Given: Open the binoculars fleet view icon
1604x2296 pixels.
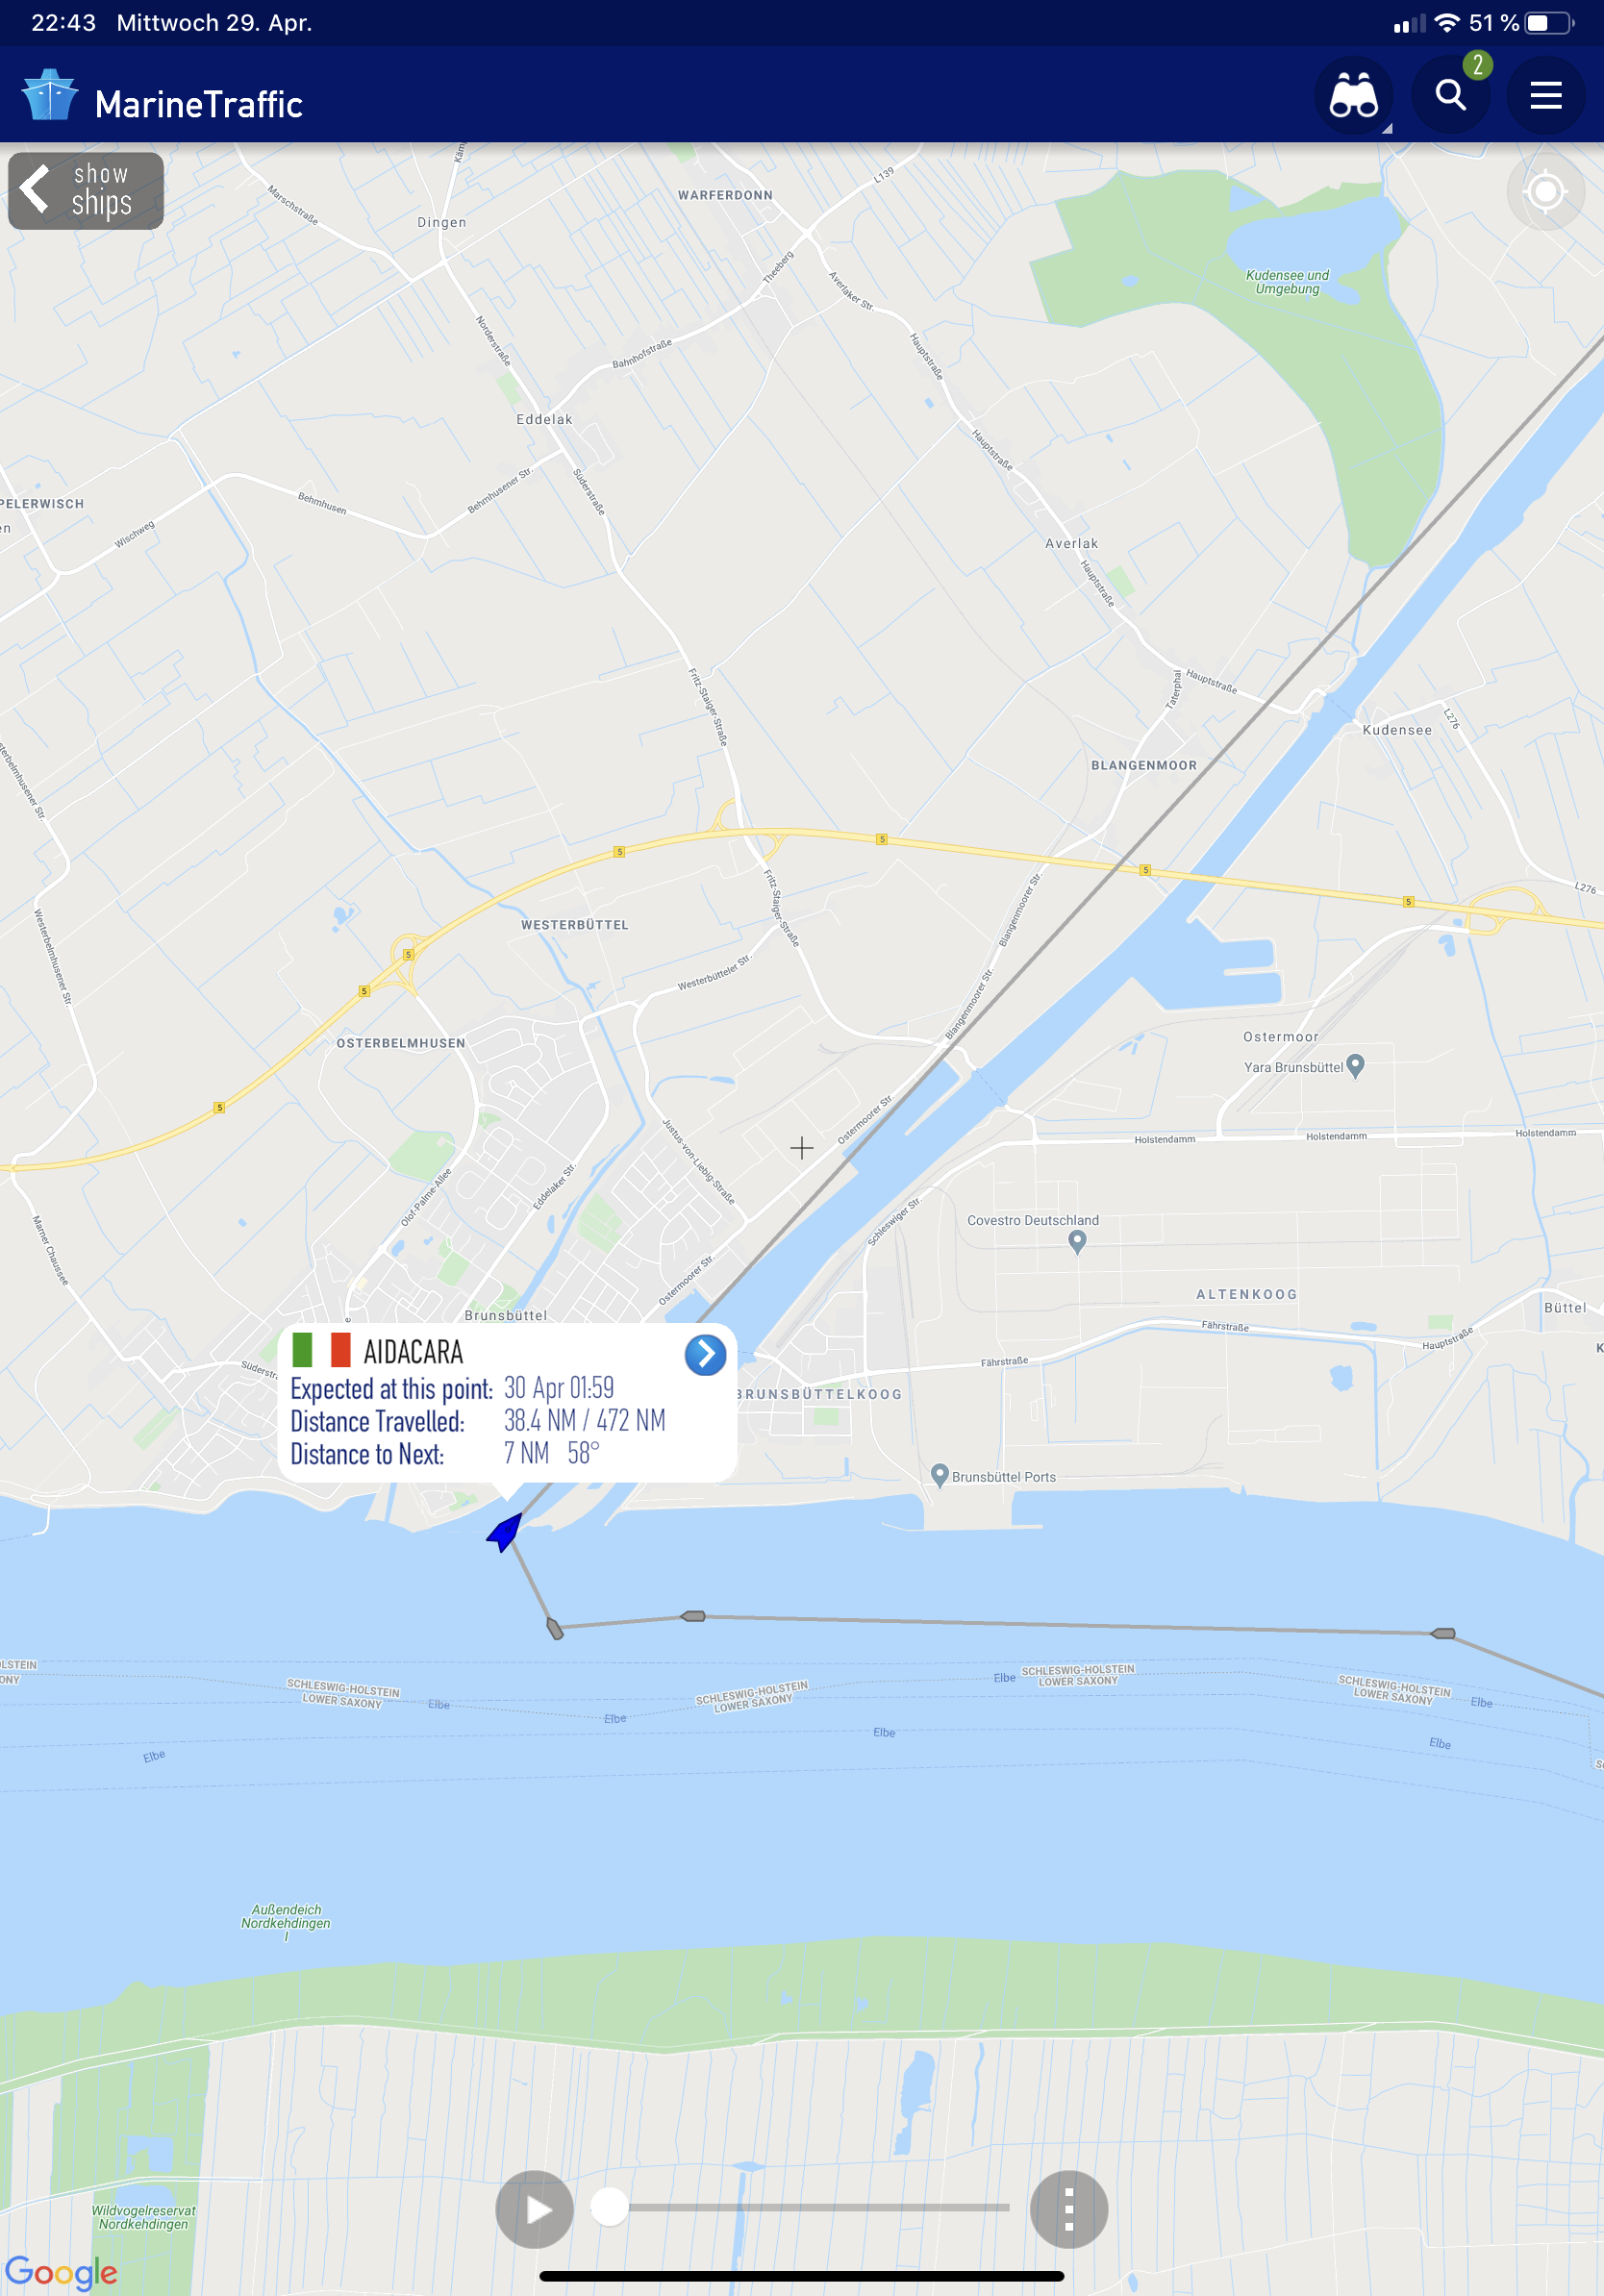Looking at the screenshot, I should 1354,96.
